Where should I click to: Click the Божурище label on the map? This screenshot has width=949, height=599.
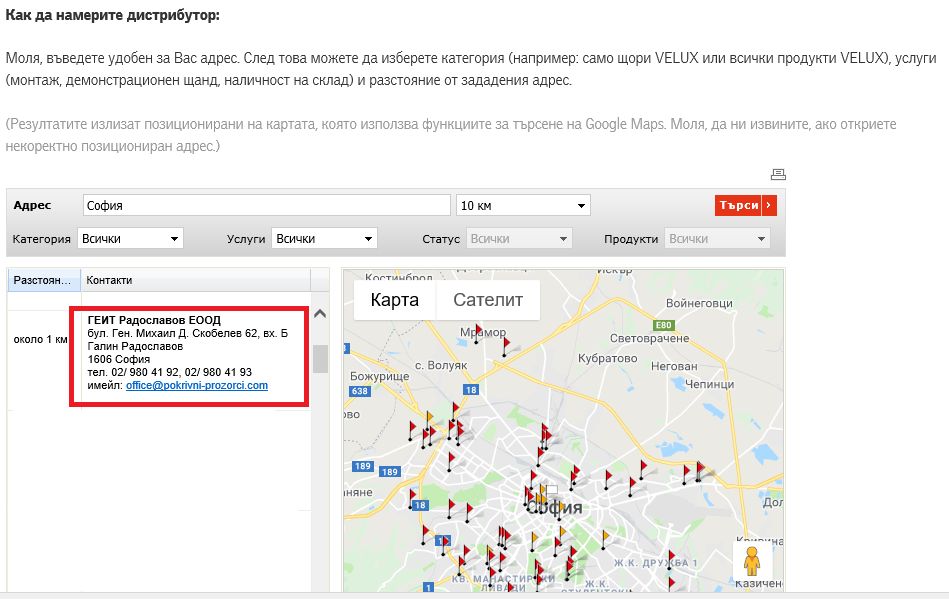[x=379, y=376]
